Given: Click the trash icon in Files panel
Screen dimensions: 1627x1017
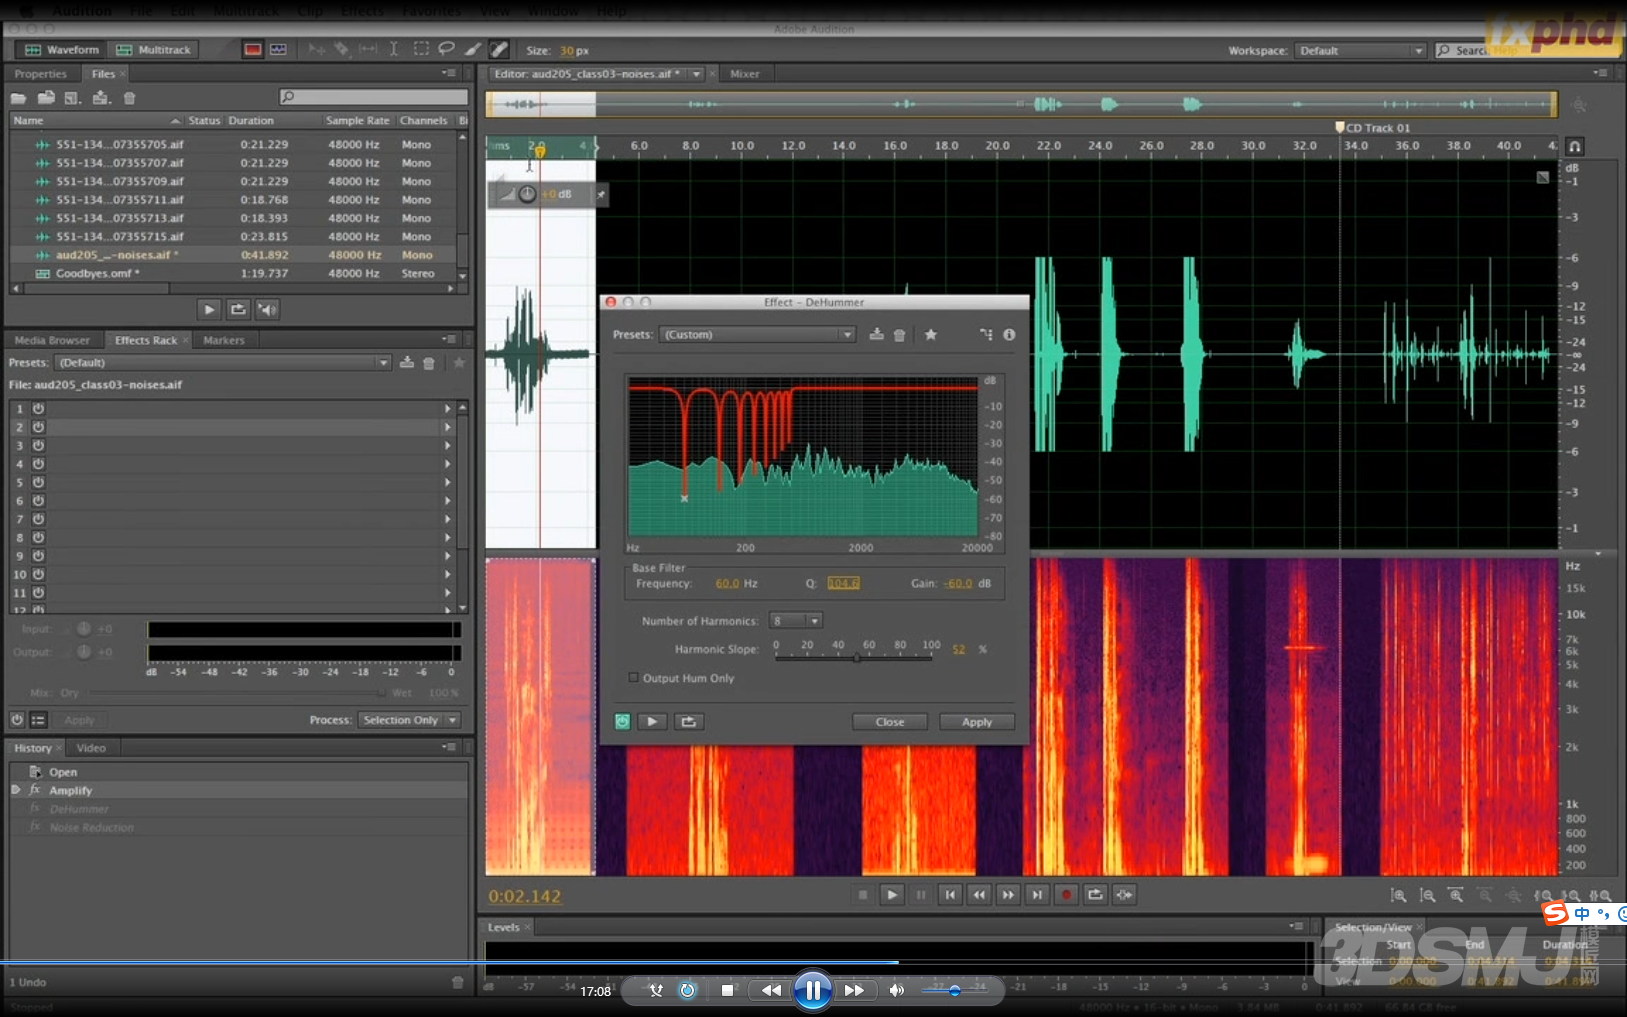Looking at the screenshot, I should pyautogui.click(x=129, y=98).
